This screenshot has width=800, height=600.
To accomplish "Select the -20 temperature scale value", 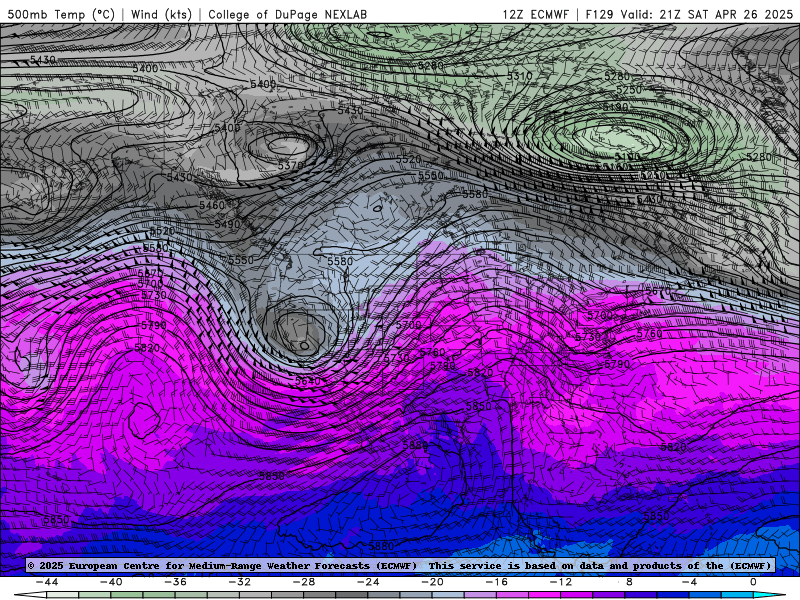I will [x=433, y=582].
